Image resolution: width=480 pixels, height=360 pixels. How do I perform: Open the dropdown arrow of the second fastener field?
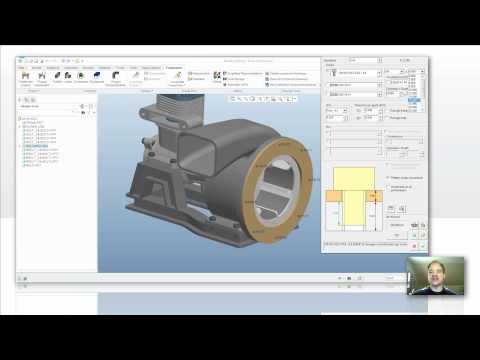379,85
